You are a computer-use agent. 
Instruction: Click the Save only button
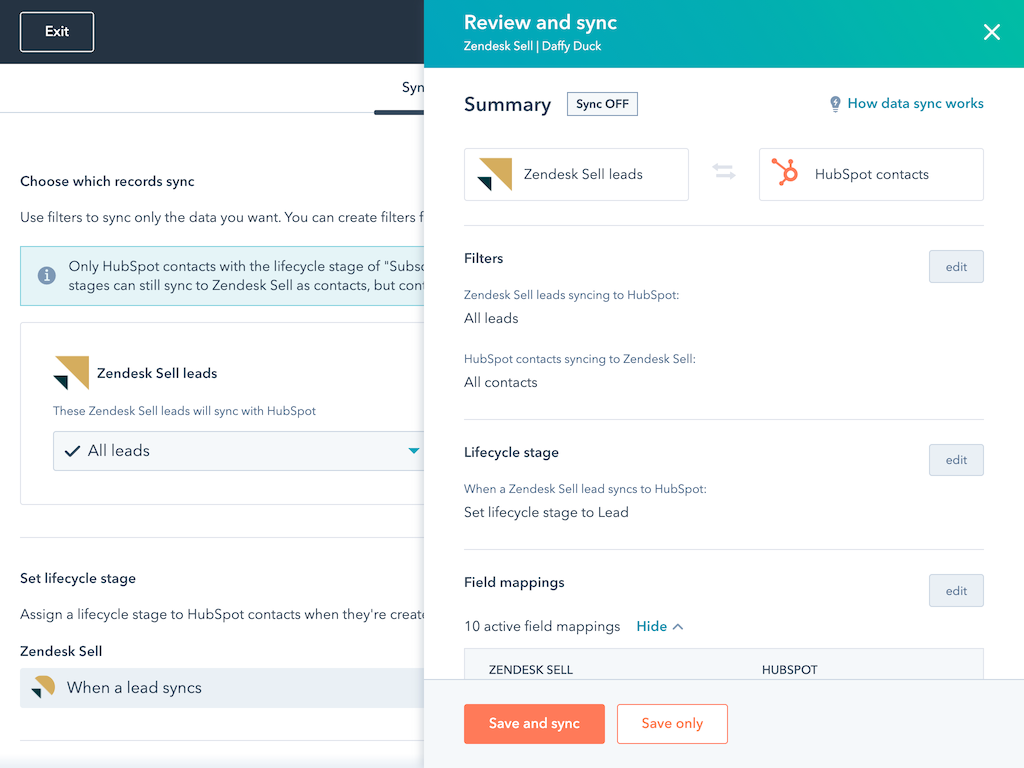[x=672, y=723]
